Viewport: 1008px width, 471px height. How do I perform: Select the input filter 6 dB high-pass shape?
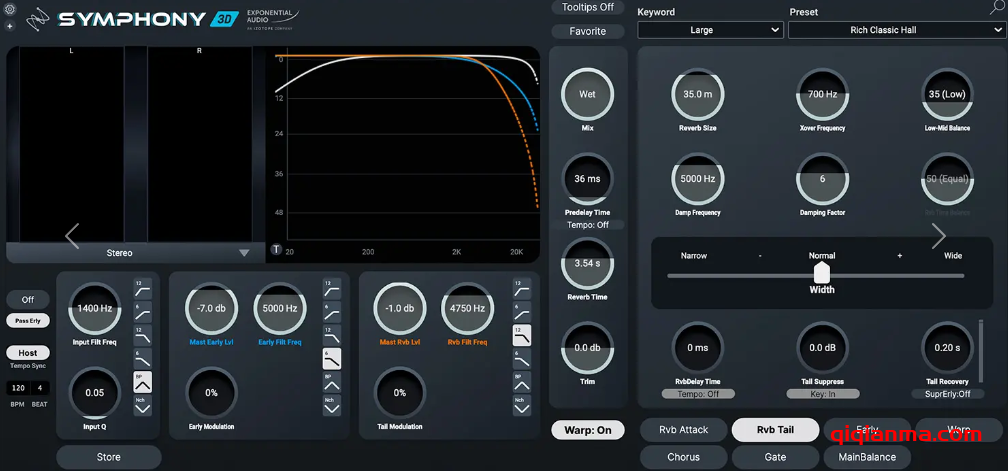[143, 311]
